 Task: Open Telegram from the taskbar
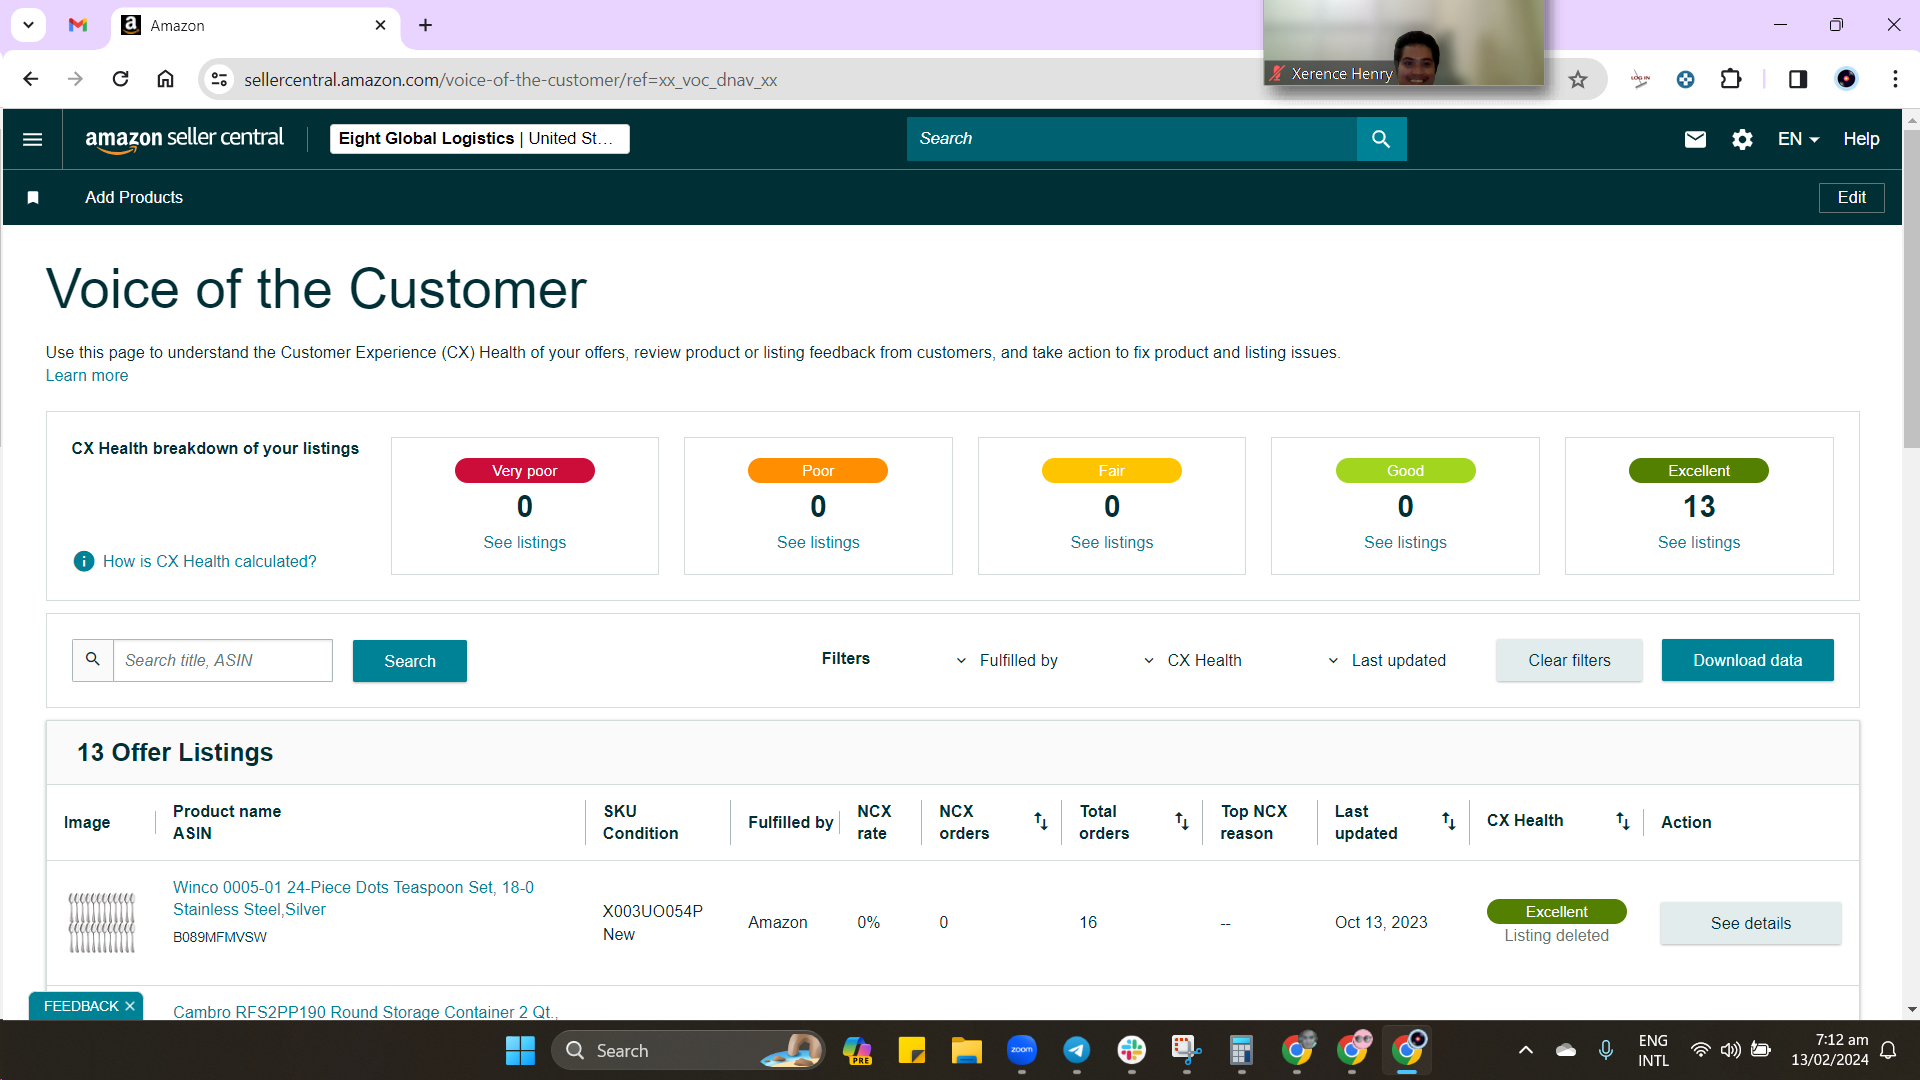pyautogui.click(x=1076, y=1050)
